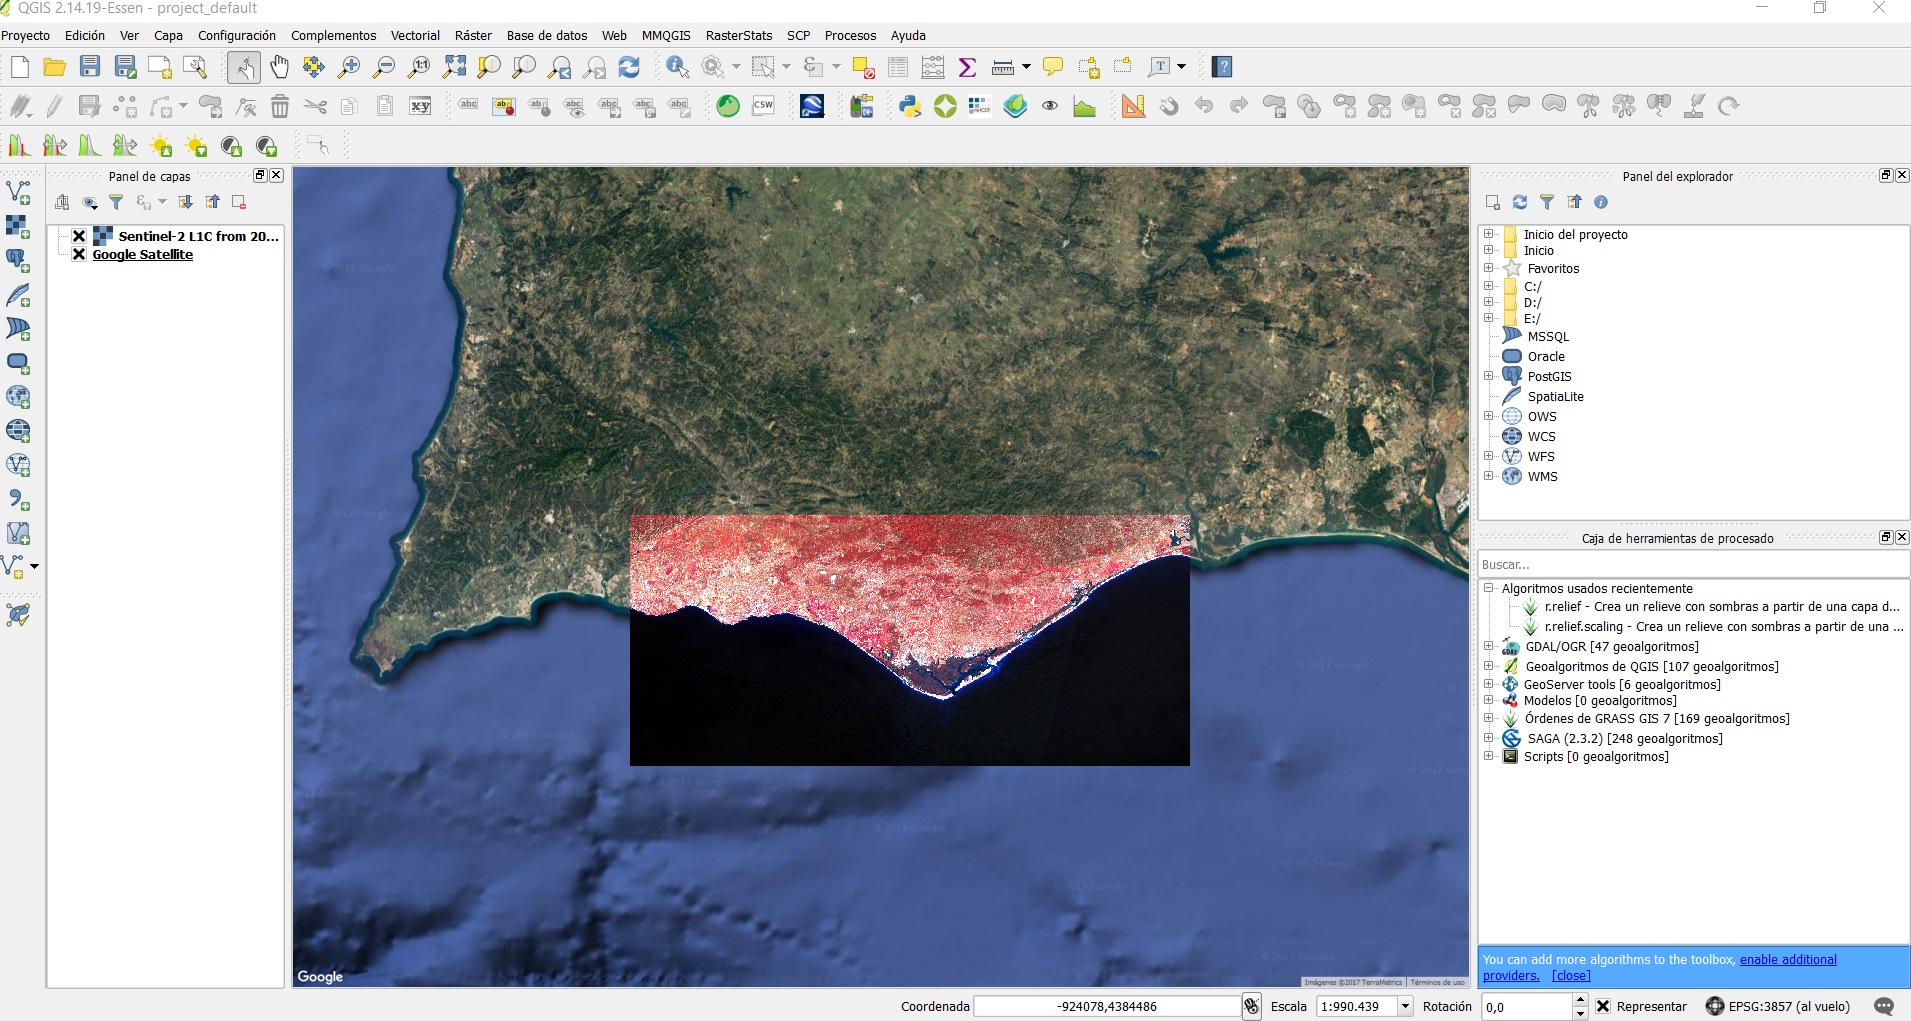This screenshot has height=1021, width=1911.
Task: Refresh the Browser panel
Action: [x=1520, y=202]
